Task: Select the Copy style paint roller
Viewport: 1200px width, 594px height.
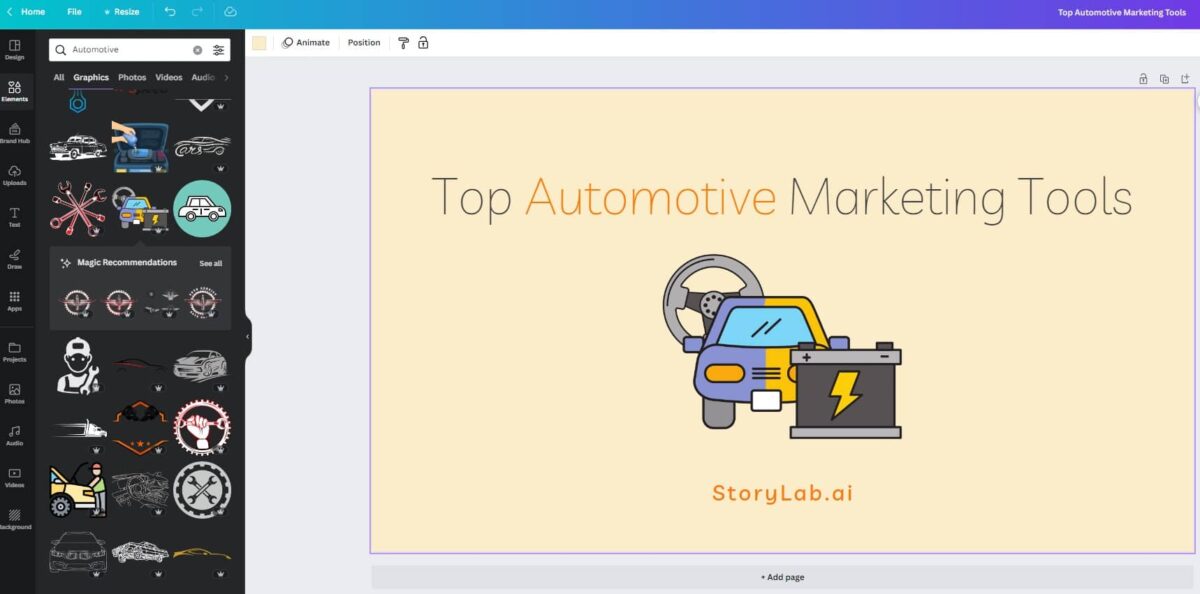Action: tap(403, 42)
